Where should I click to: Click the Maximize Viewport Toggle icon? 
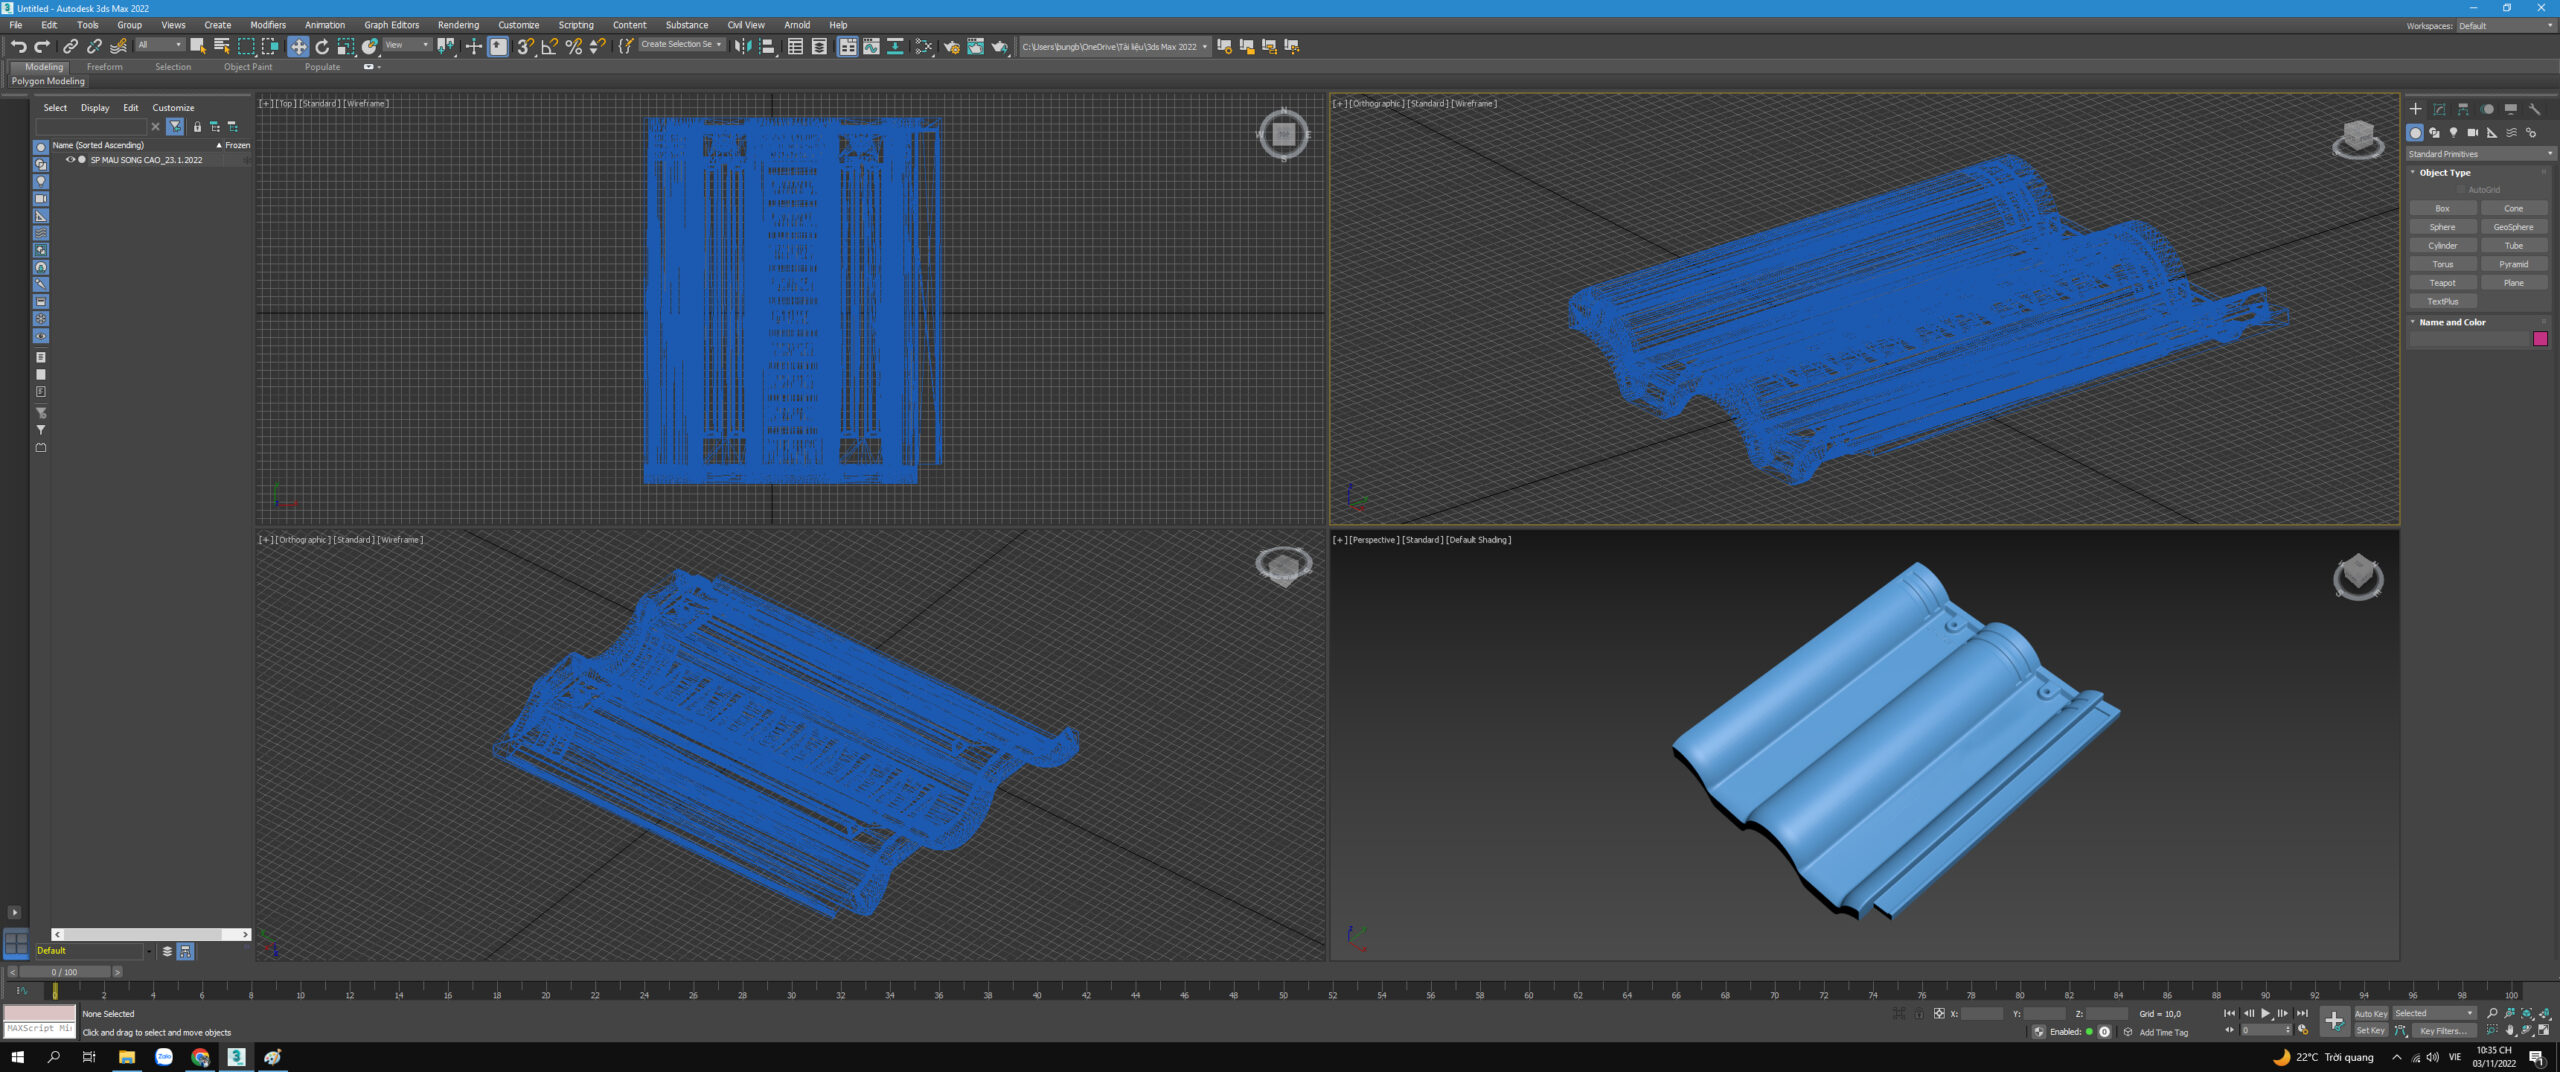click(2544, 1030)
